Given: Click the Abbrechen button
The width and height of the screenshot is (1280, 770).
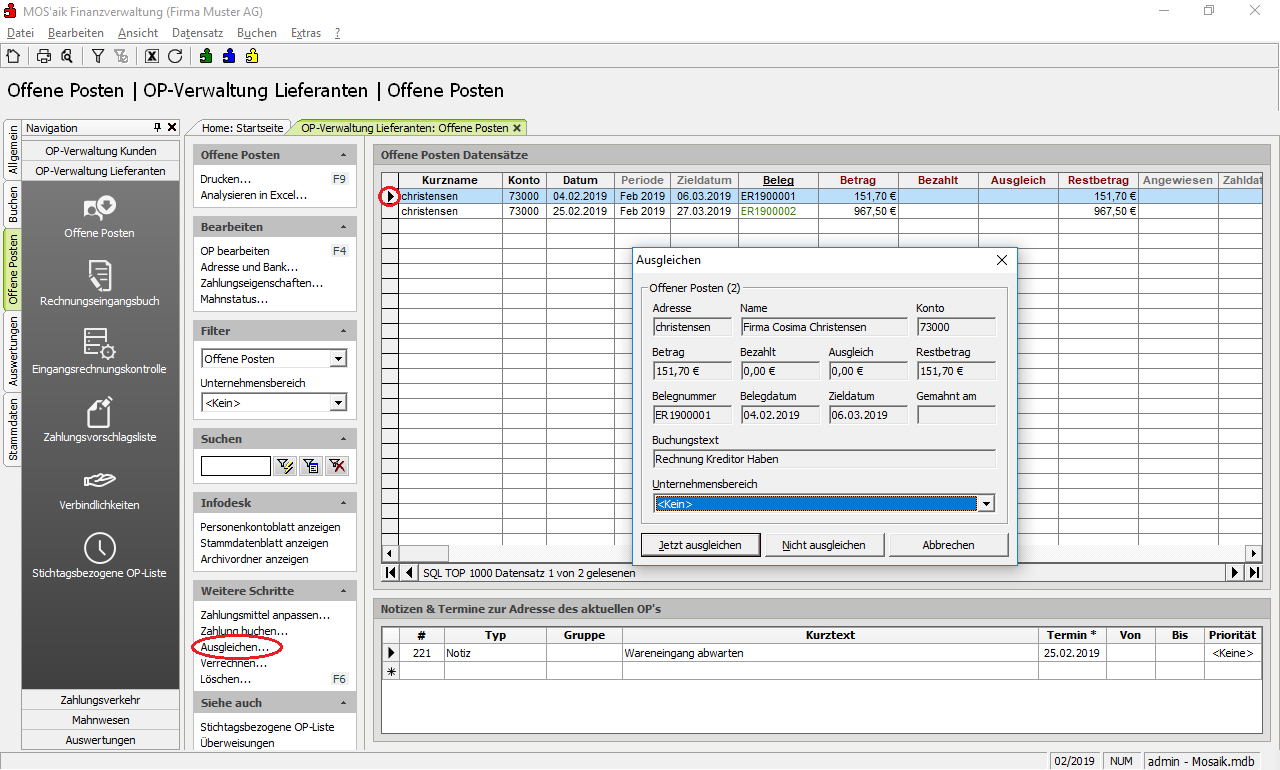Looking at the screenshot, I should click(948, 545).
